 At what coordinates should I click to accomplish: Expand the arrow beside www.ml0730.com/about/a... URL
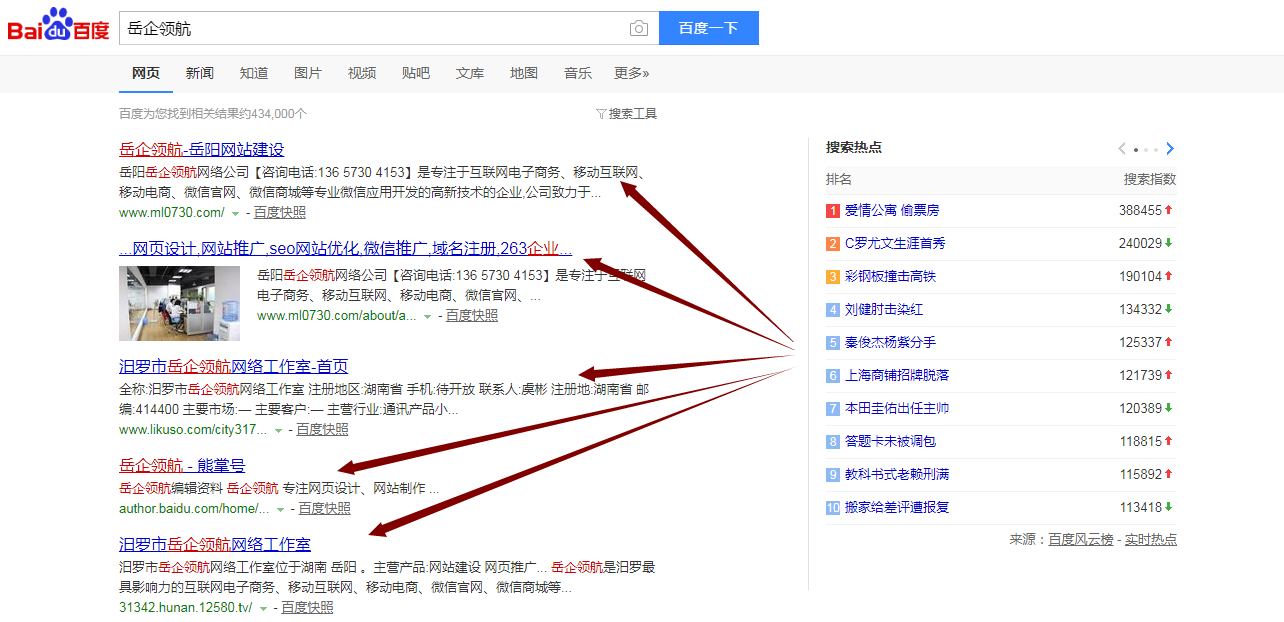click(428, 316)
